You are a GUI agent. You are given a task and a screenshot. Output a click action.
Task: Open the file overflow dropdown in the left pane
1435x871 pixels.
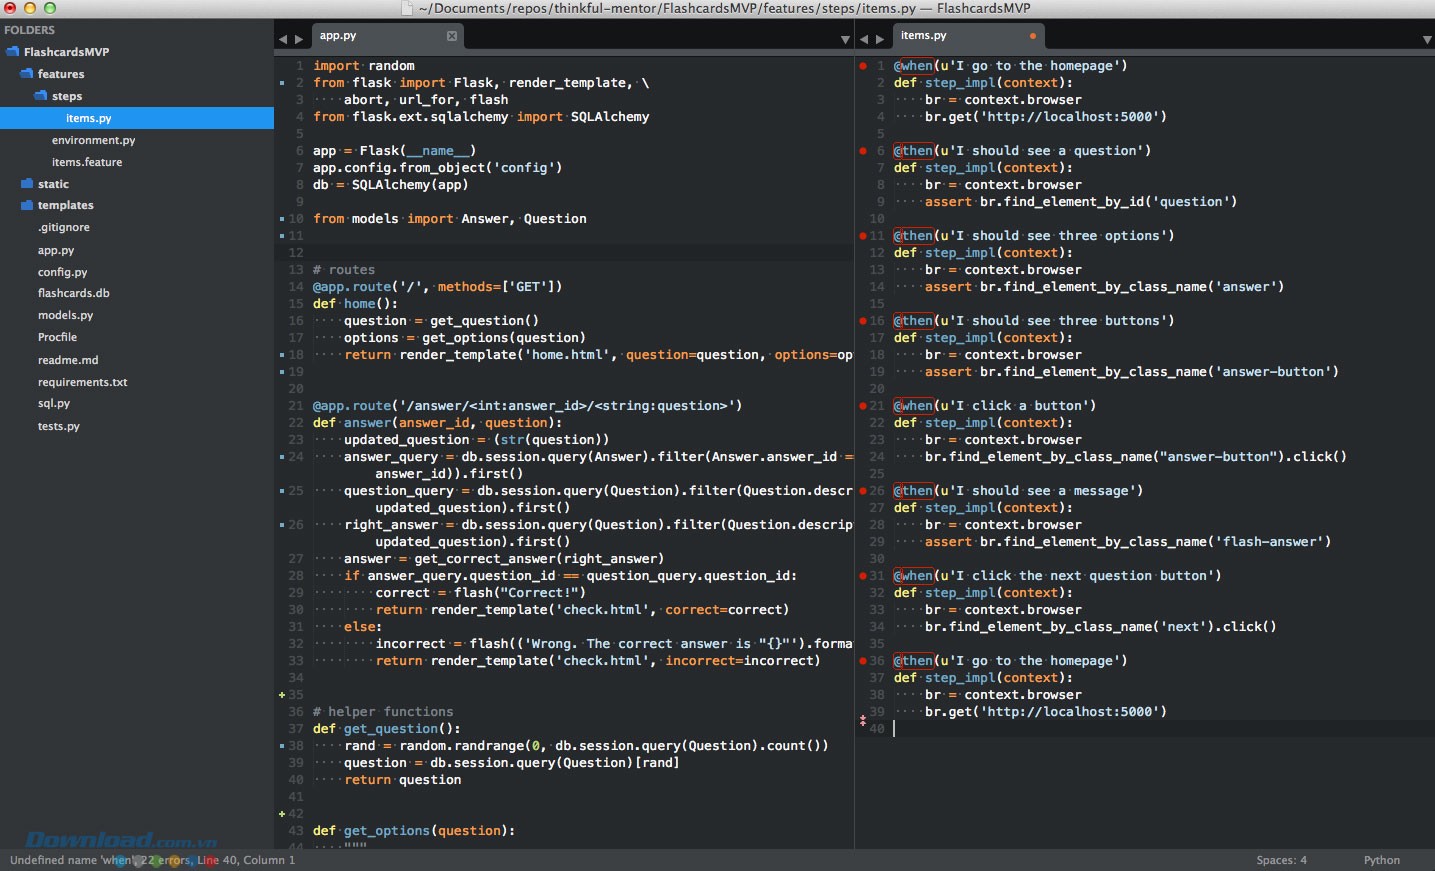tap(845, 38)
